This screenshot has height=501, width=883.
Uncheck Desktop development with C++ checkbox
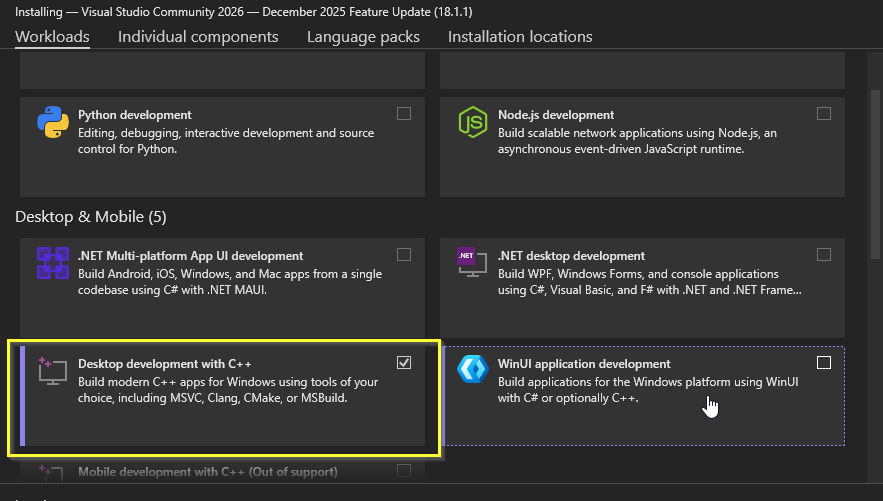pyautogui.click(x=404, y=362)
